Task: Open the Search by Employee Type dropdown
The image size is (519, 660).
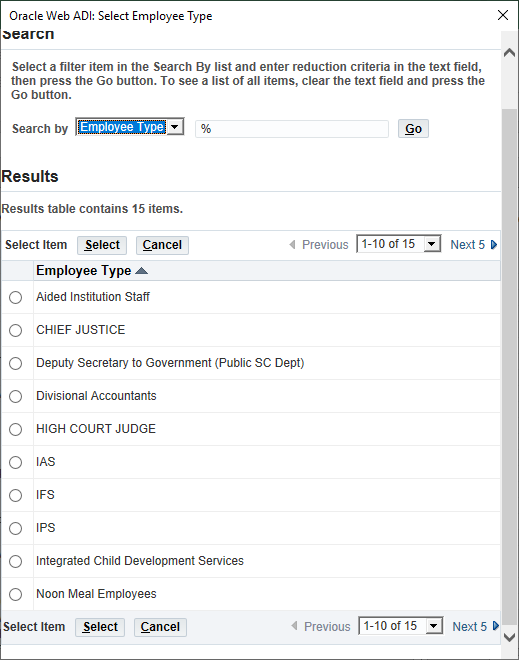Action: click(130, 127)
